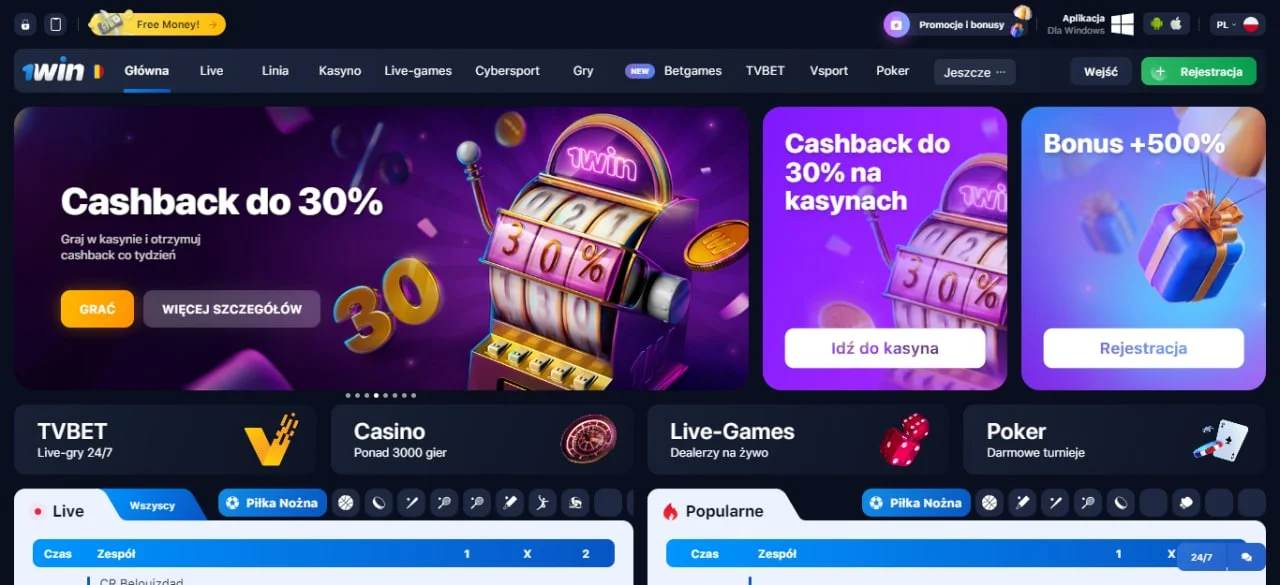The image size is (1280, 585).
Task: Select Piłka Nożna filter in Popularne section
Action: pos(916,503)
